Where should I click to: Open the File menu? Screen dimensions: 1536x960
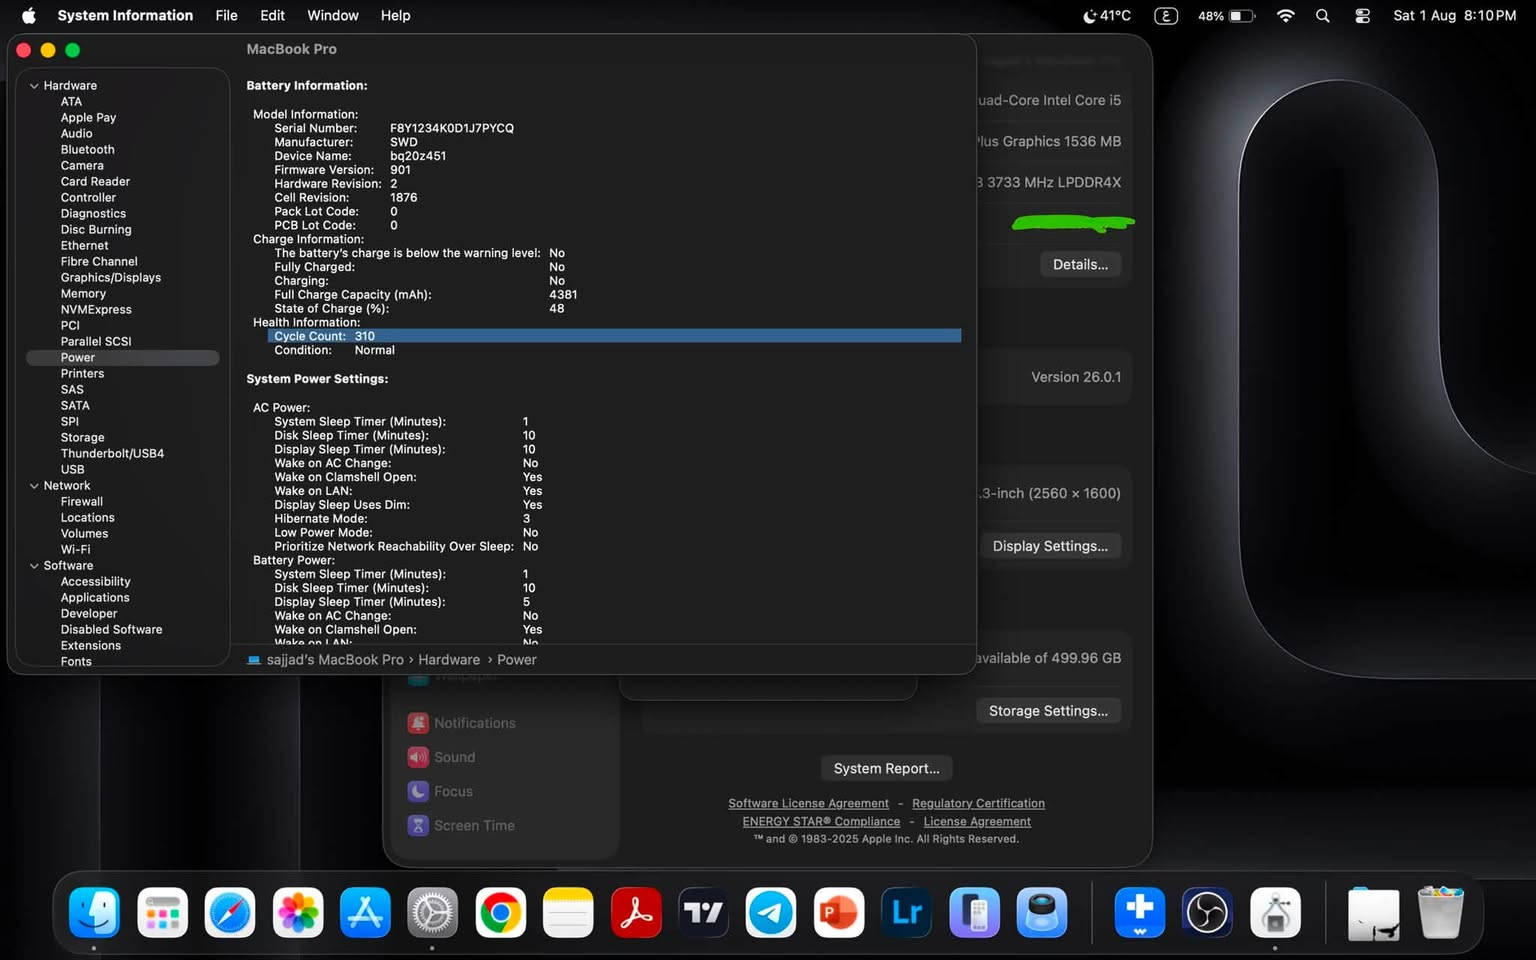pyautogui.click(x=227, y=15)
